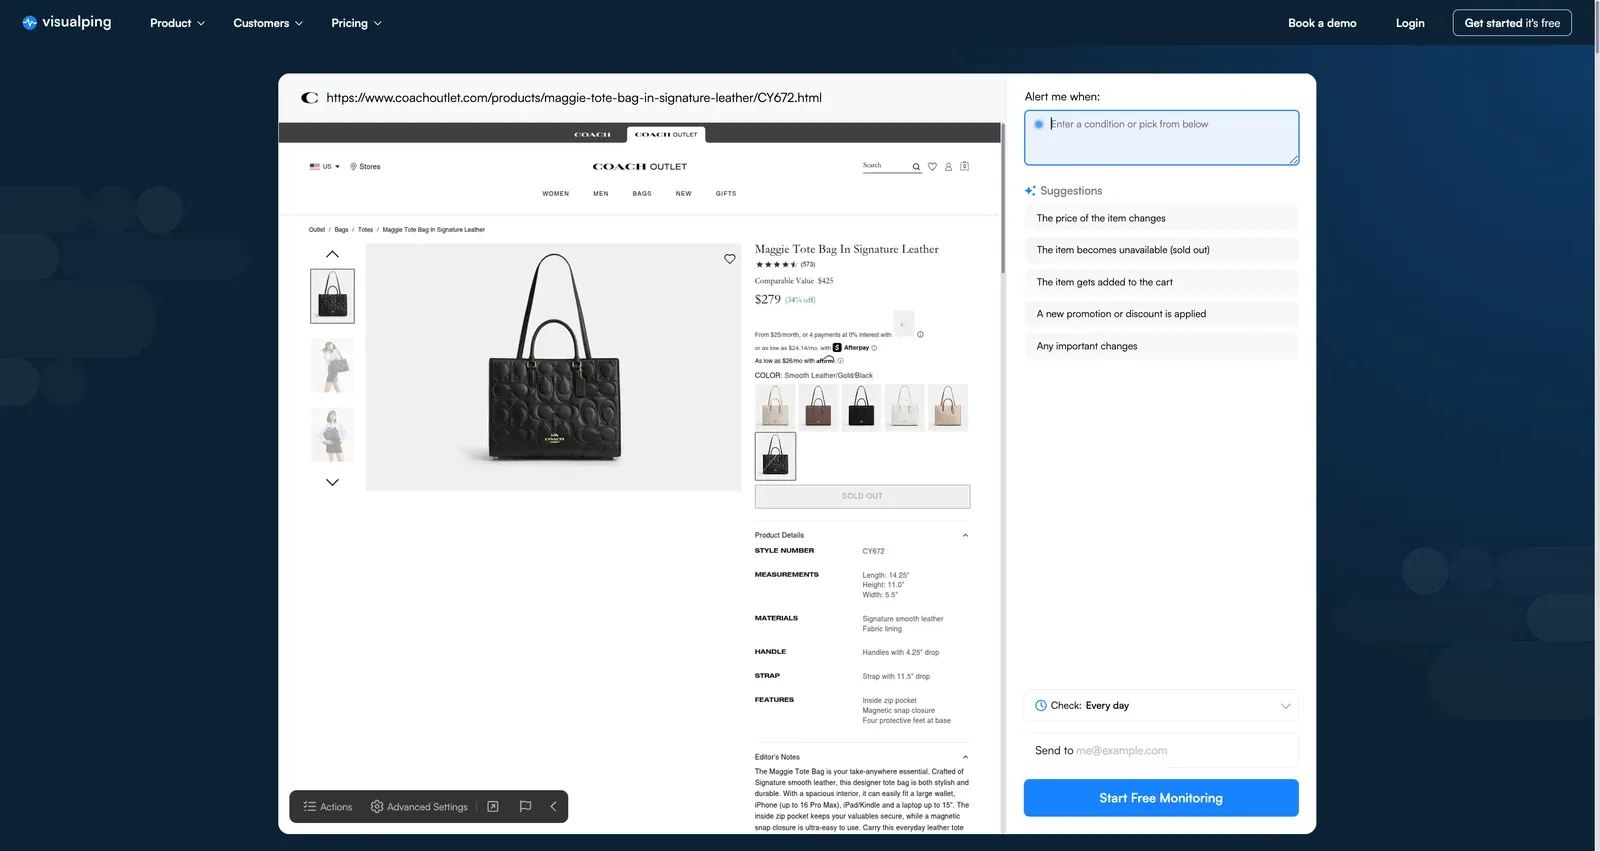Select suggestion item gets added to cart

(1161, 282)
